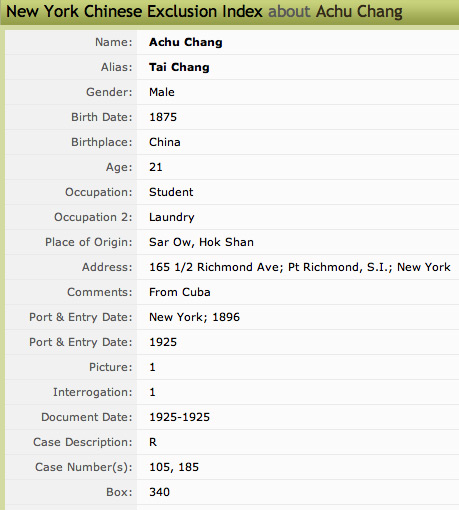This screenshot has height=510, width=459.
Task: Click the 'Alias:' field label
Action: click(x=117, y=67)
